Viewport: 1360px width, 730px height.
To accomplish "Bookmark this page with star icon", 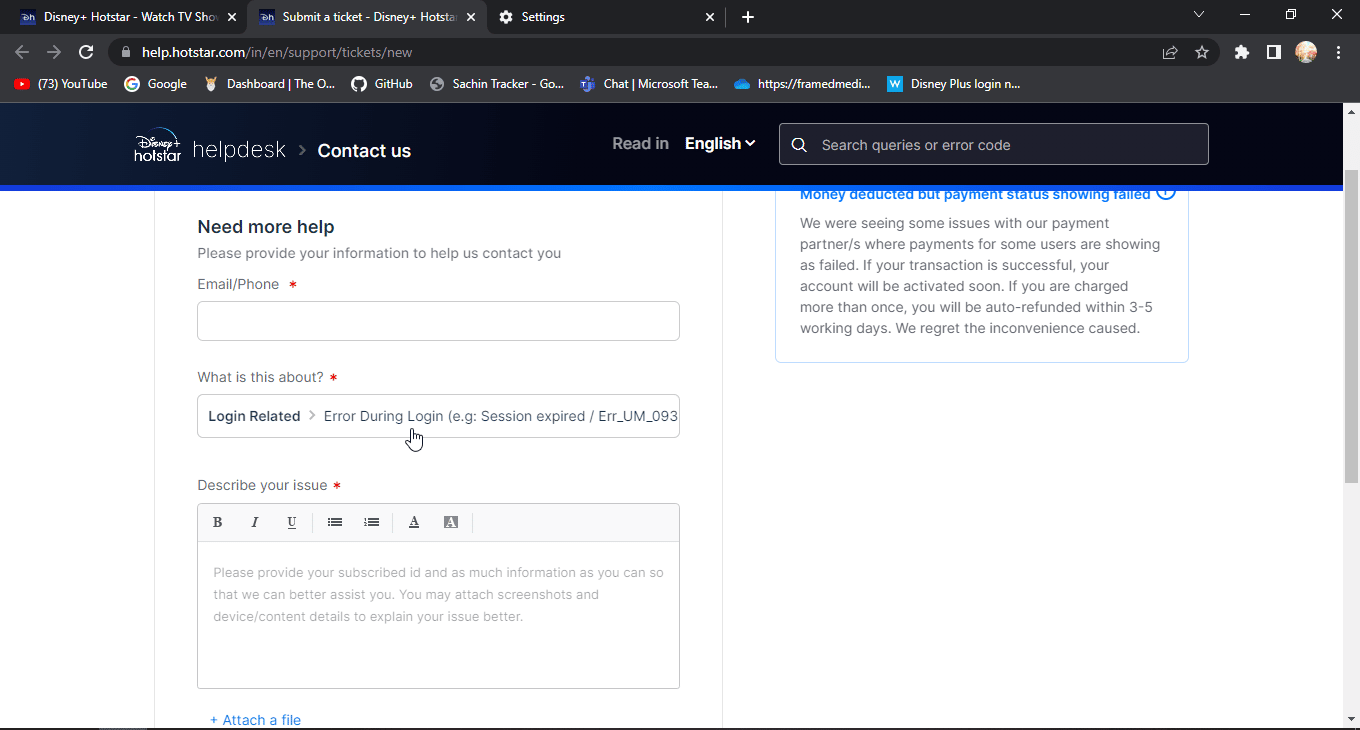I will (x=1202, y=52).
